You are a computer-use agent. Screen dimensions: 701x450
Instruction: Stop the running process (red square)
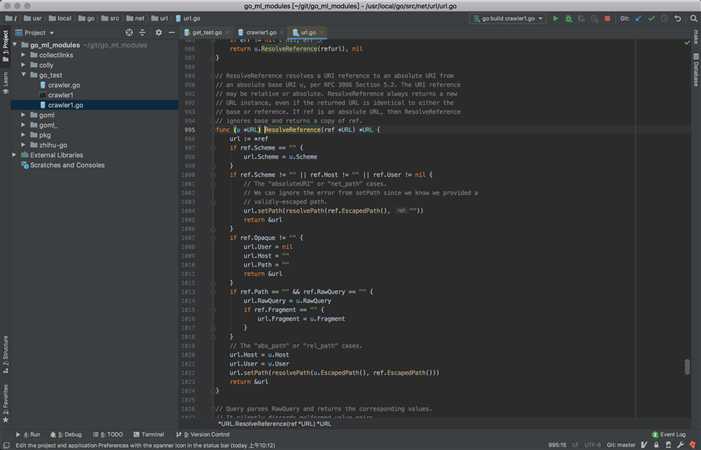pos(607,19)
